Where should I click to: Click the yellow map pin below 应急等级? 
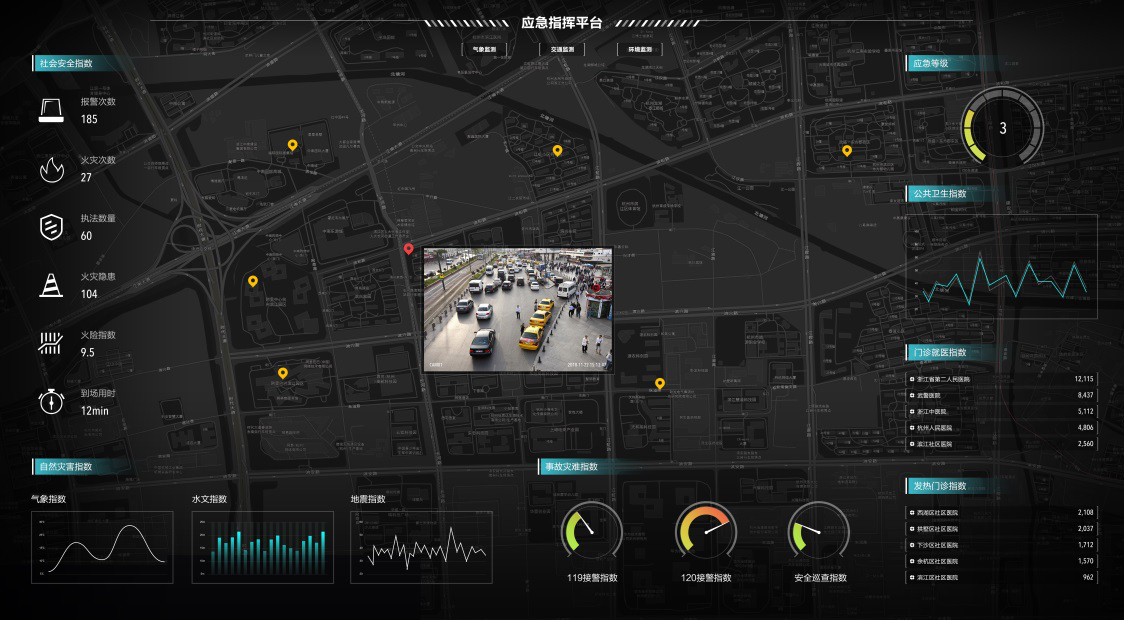click(x=846, y=151)
